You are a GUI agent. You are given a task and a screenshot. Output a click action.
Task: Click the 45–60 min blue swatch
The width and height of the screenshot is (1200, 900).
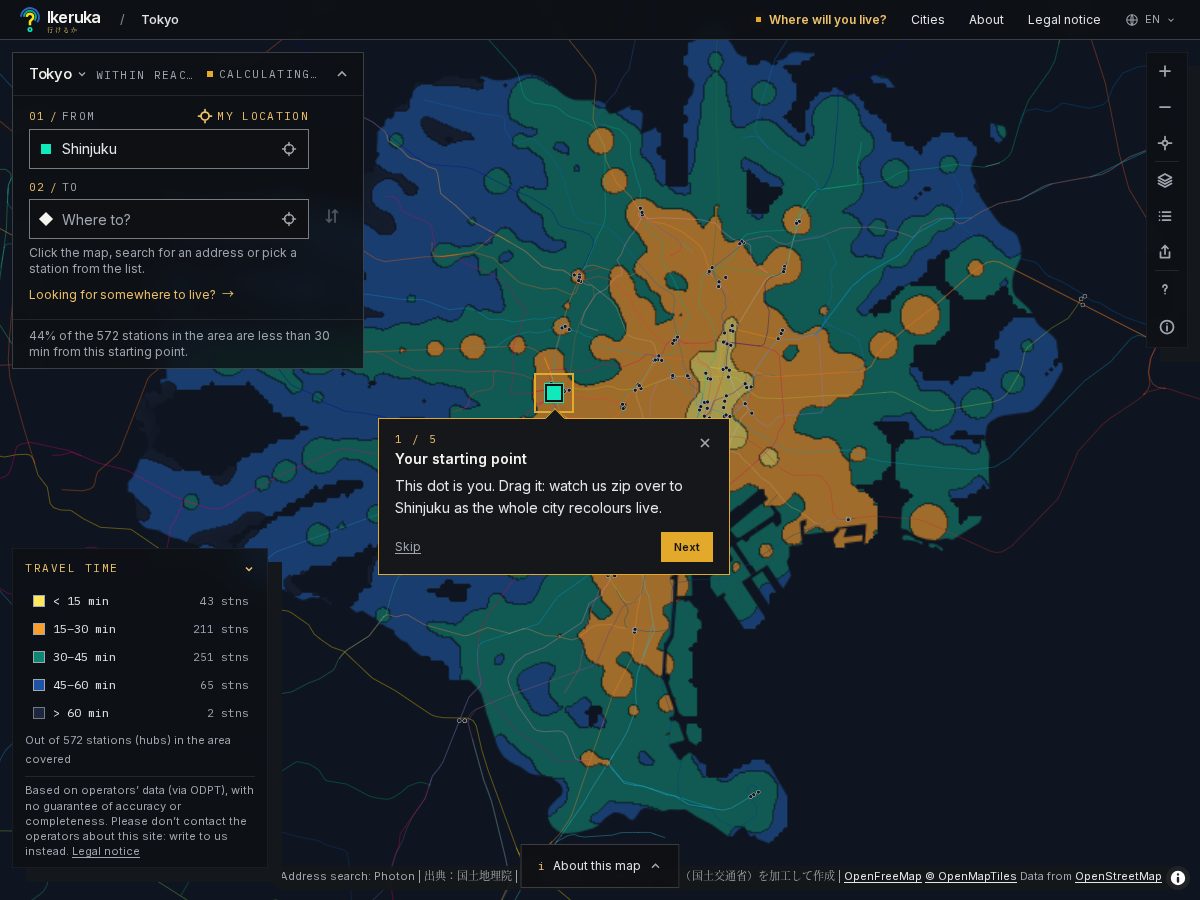(x=39, y=685)
